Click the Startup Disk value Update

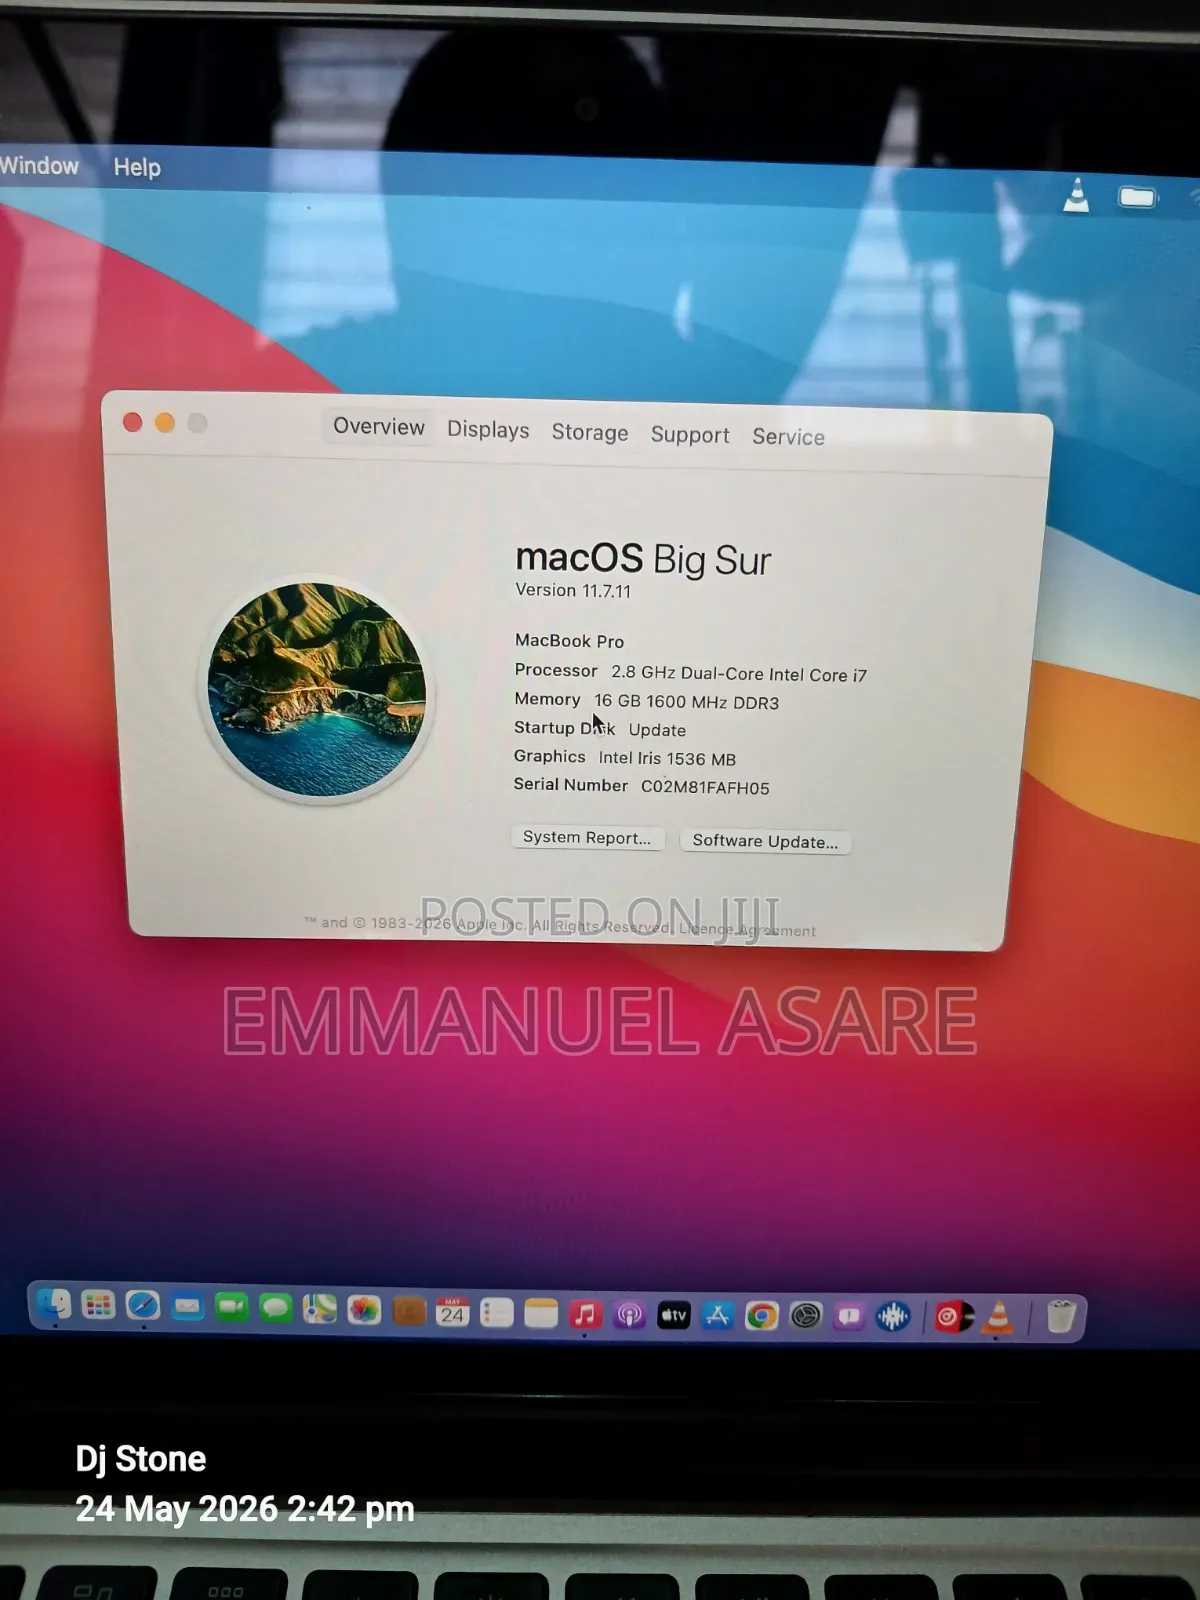(x=657, y=730)
